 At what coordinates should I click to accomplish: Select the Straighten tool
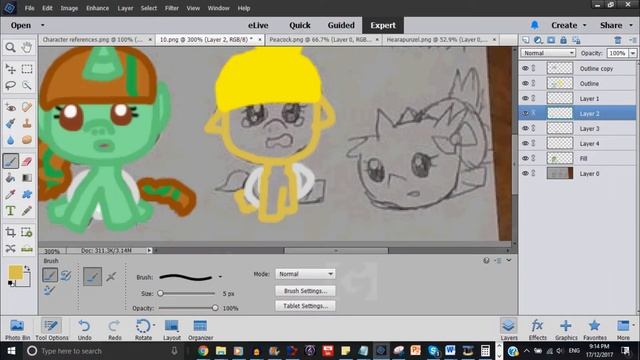(x=27, y=248)
